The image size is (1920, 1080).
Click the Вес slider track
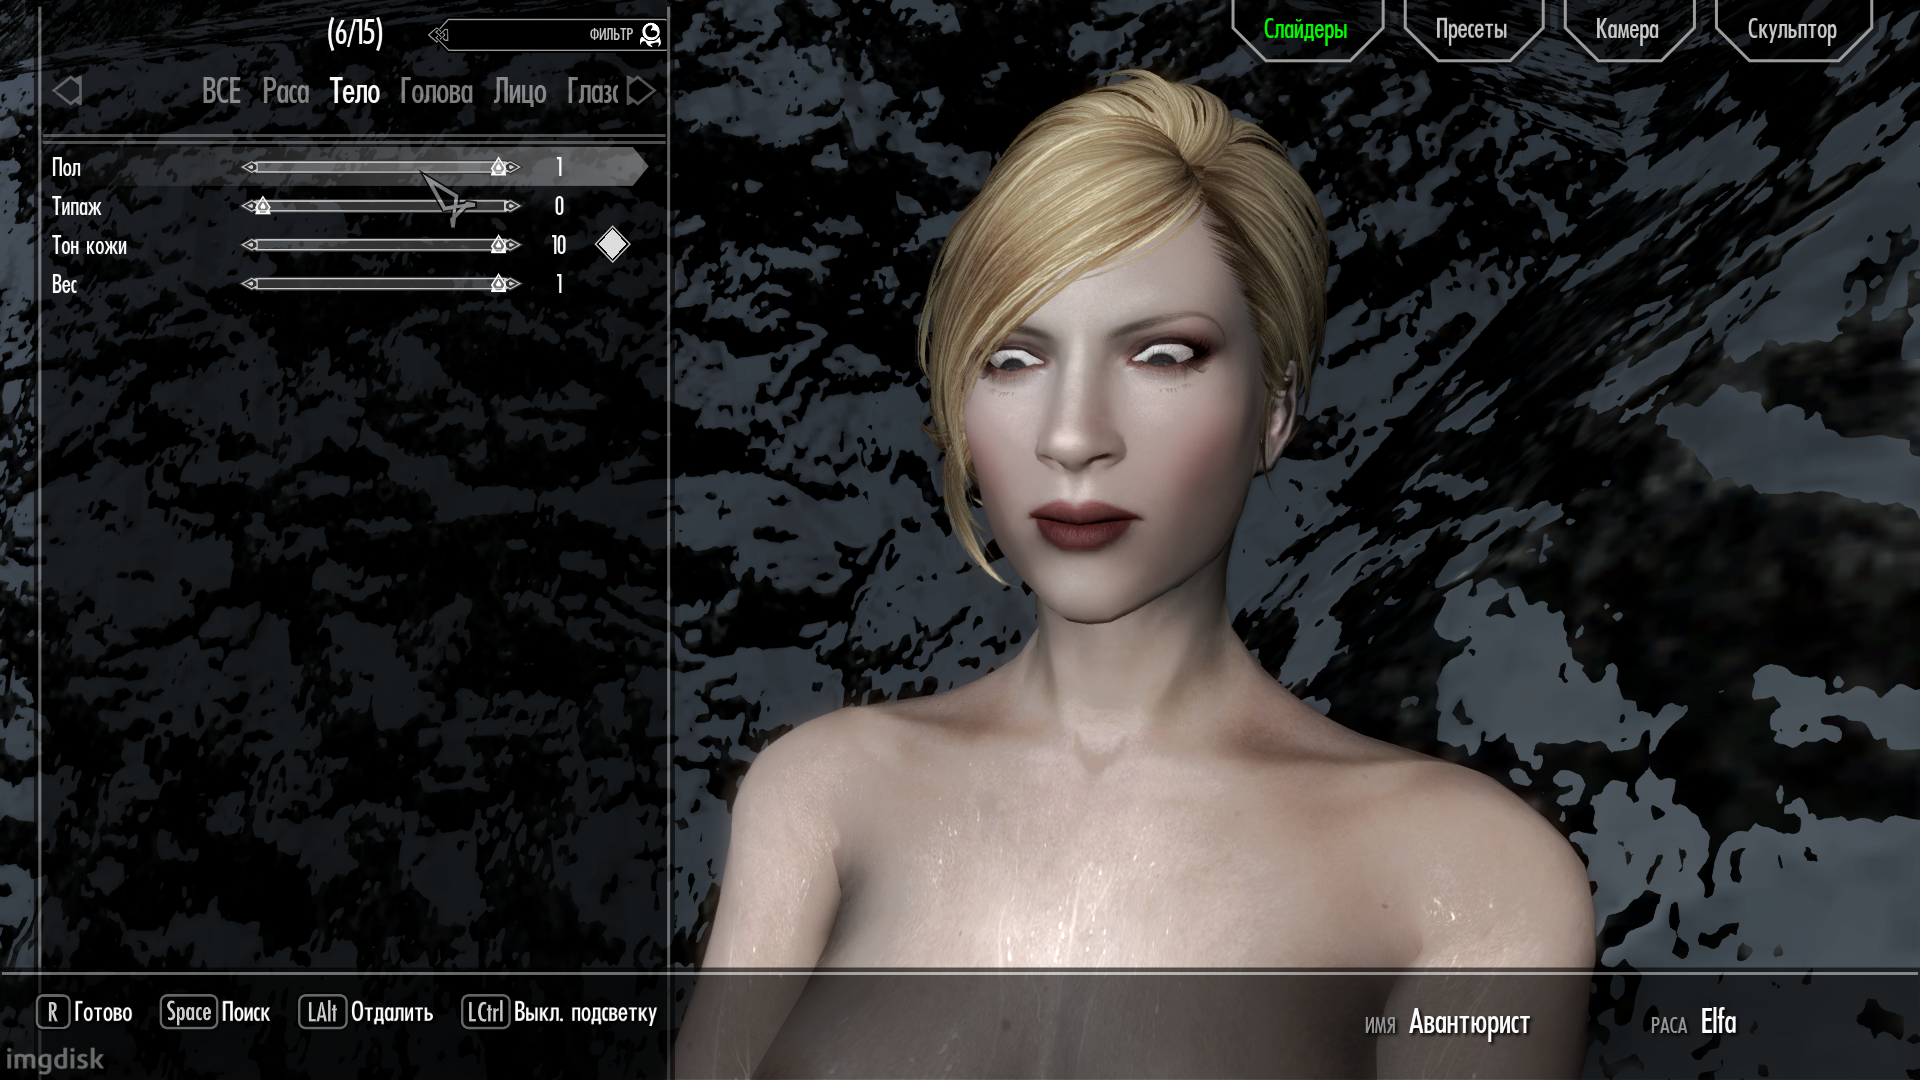(381, 285)
